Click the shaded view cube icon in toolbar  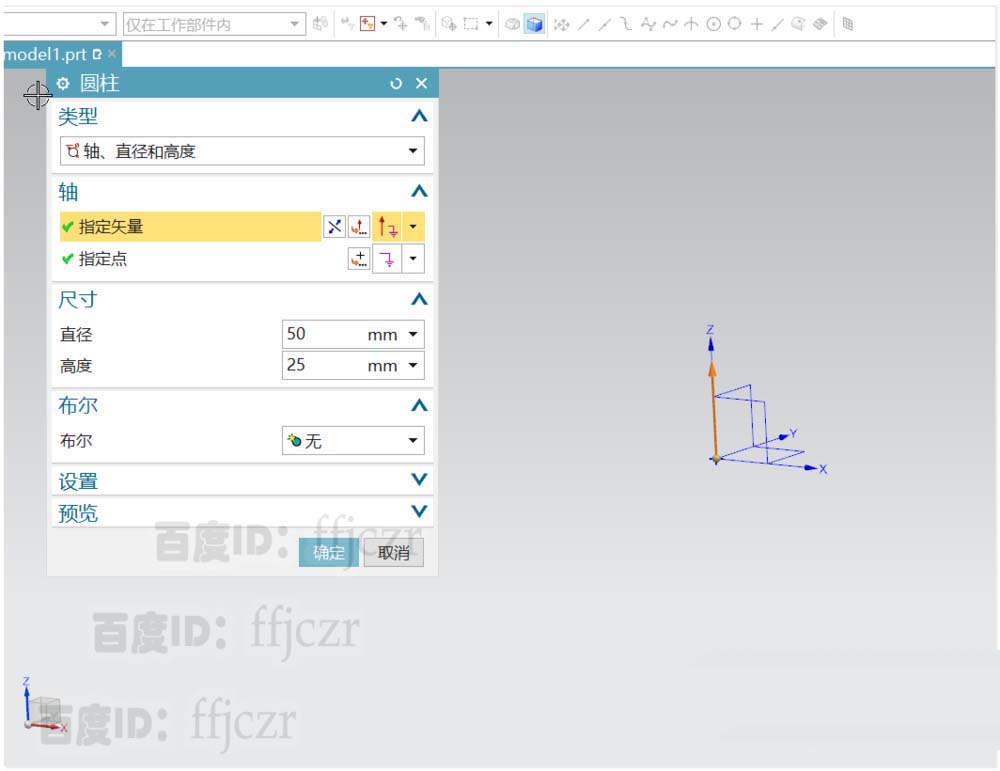point(534,24)
